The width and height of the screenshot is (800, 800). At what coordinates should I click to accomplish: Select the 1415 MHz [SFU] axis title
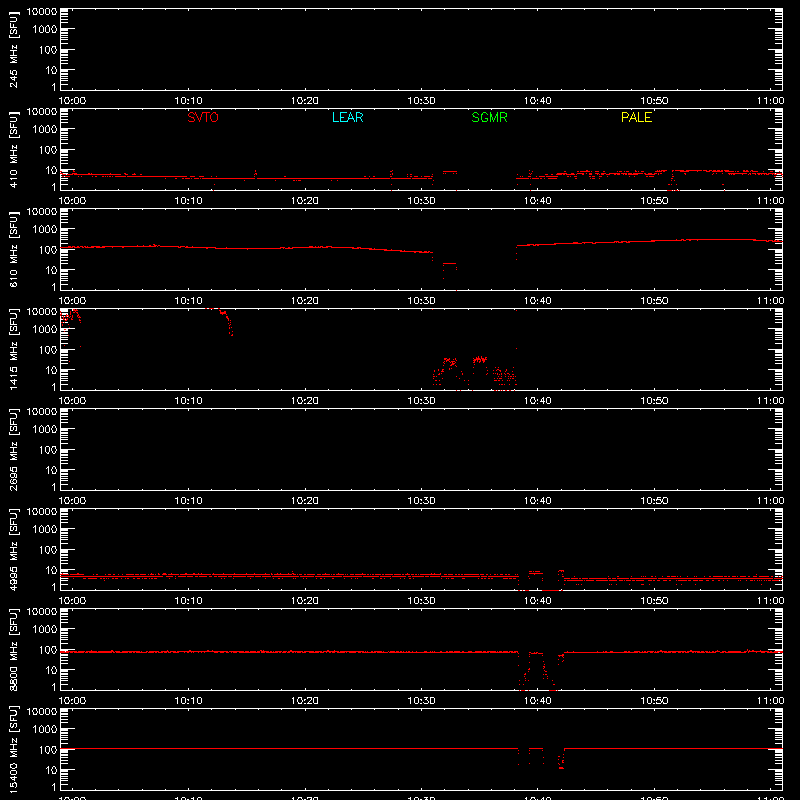[13, 349]
